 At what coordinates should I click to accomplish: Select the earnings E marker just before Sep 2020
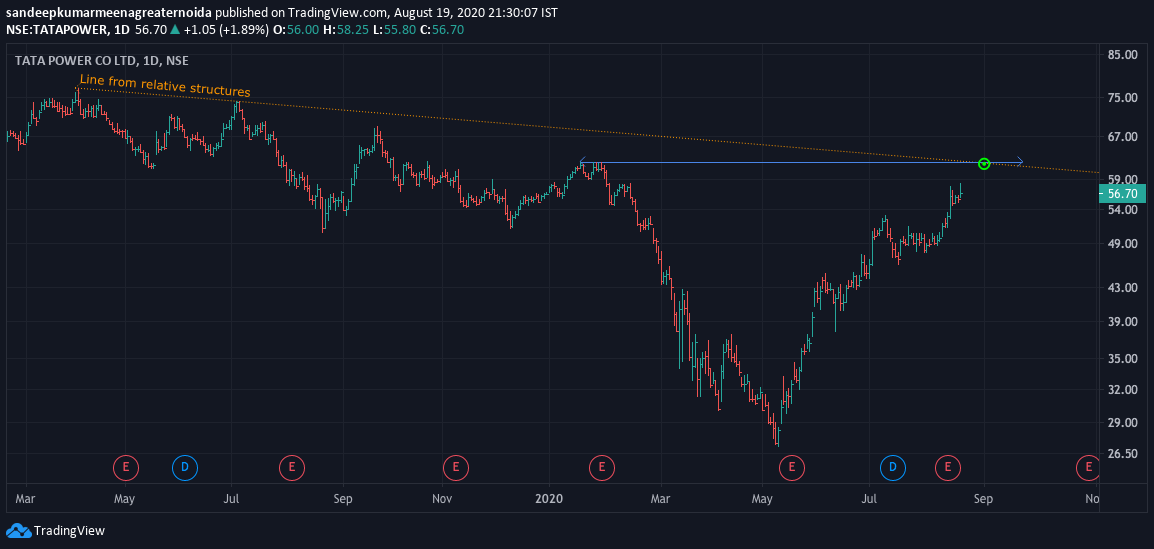pyautogui.click(x=948, y=467)
